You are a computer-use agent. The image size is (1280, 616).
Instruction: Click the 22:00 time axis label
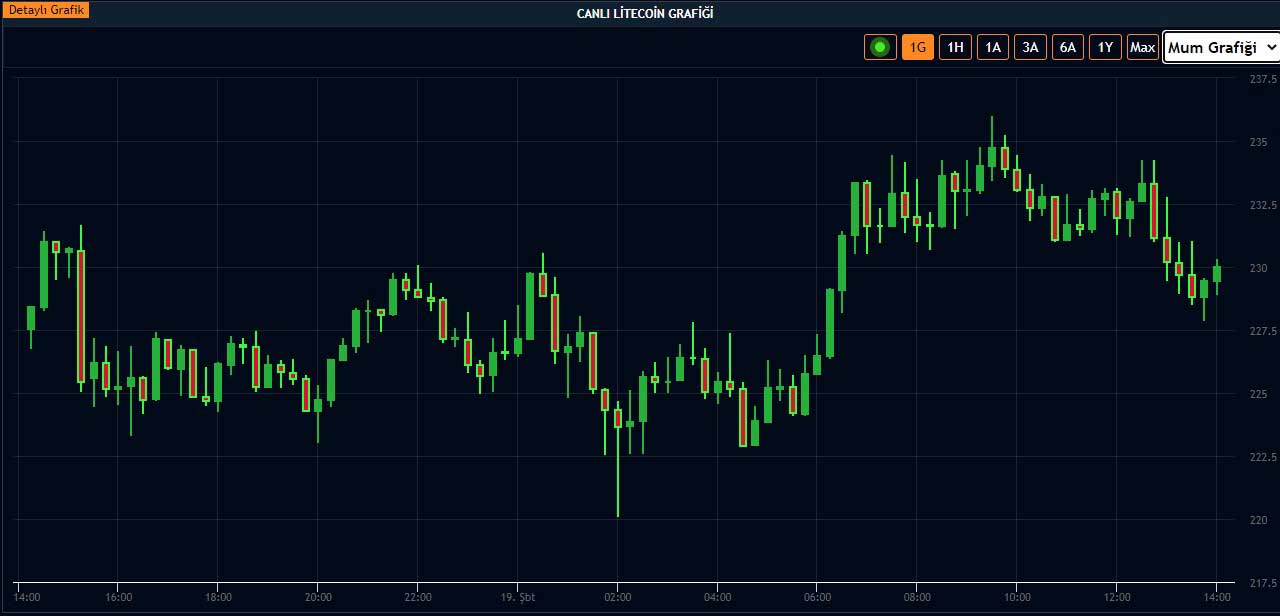(x=418, y=597)
